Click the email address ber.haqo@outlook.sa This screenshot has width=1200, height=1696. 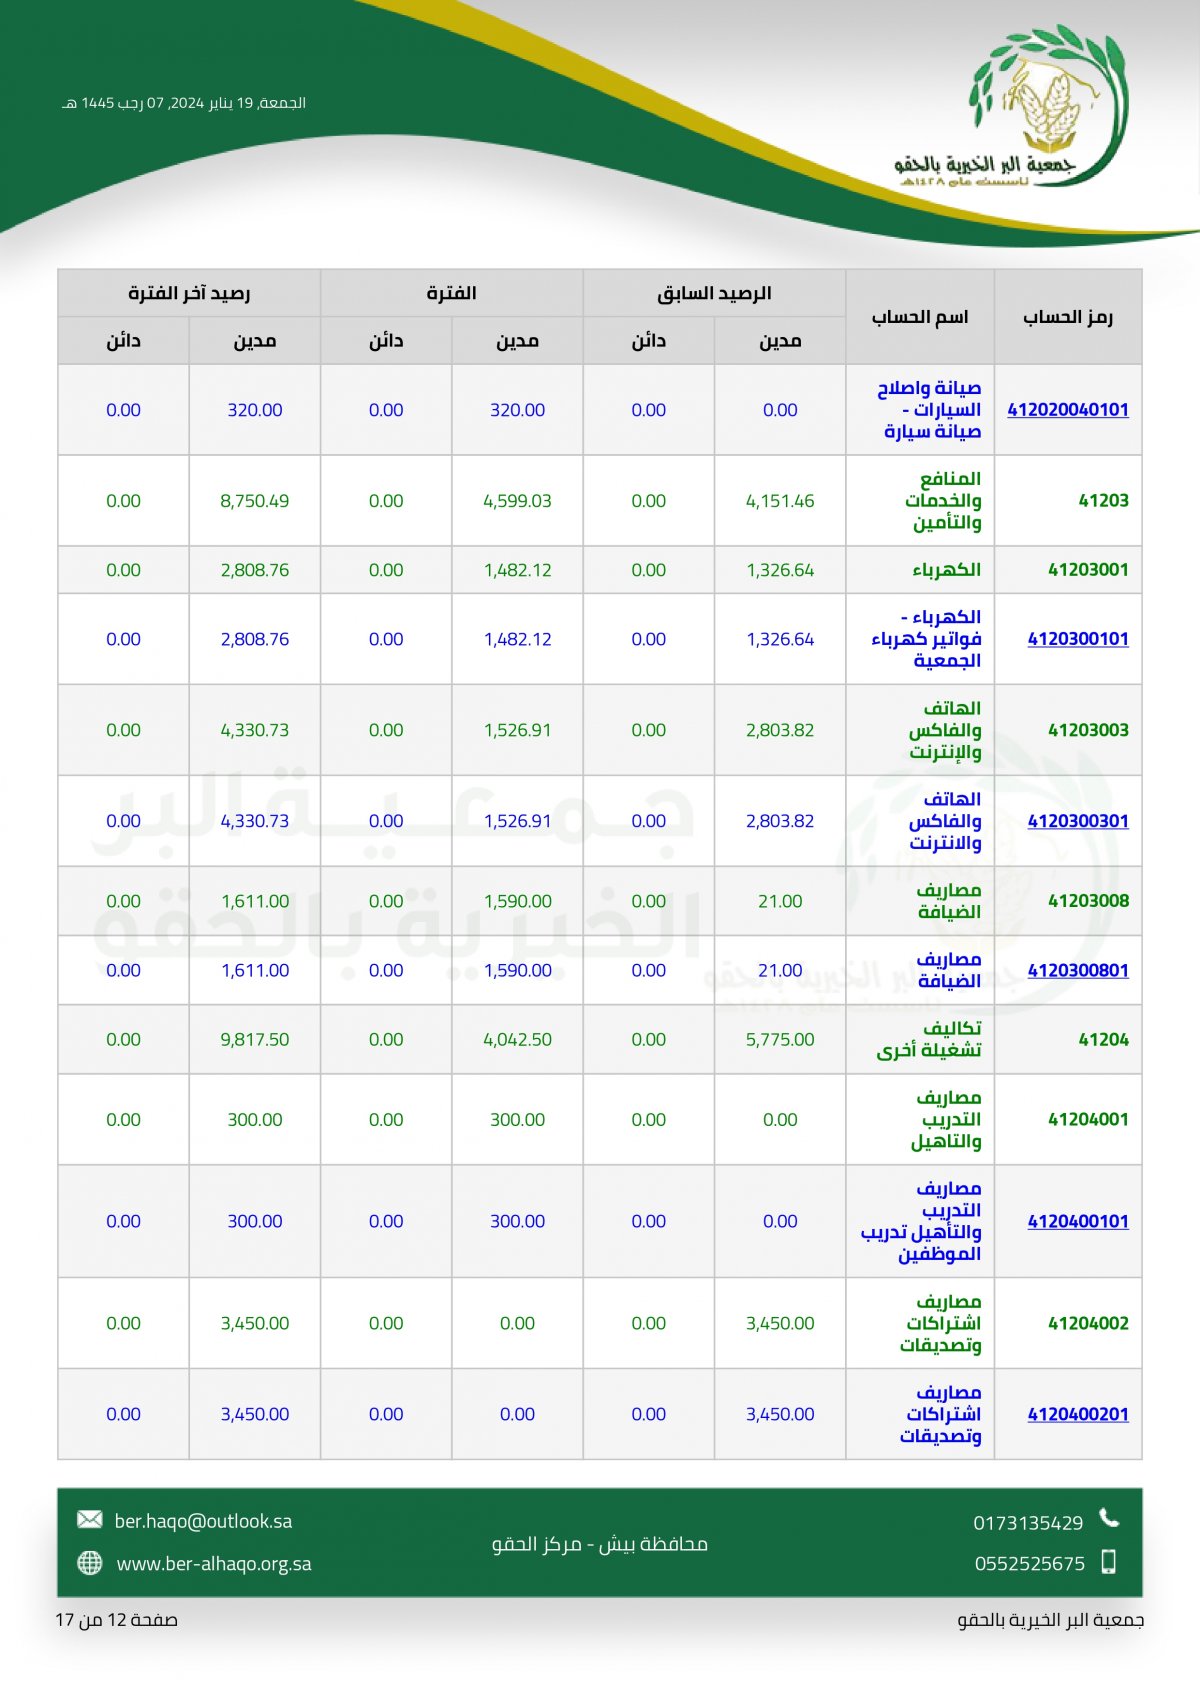pyautogui.click(x=203, y=1521)
